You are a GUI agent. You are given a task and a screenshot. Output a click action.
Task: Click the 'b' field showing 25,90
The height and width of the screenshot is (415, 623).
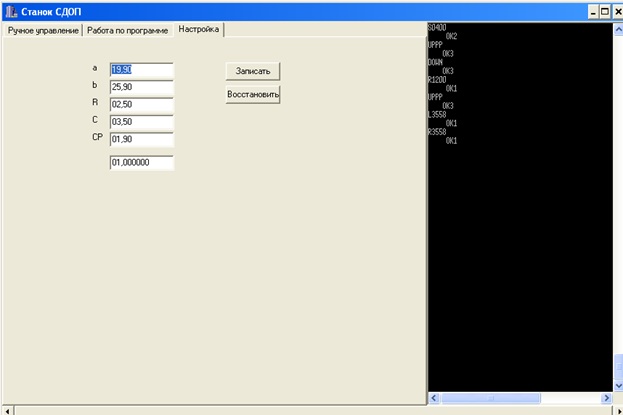click(x=142, y=87)
